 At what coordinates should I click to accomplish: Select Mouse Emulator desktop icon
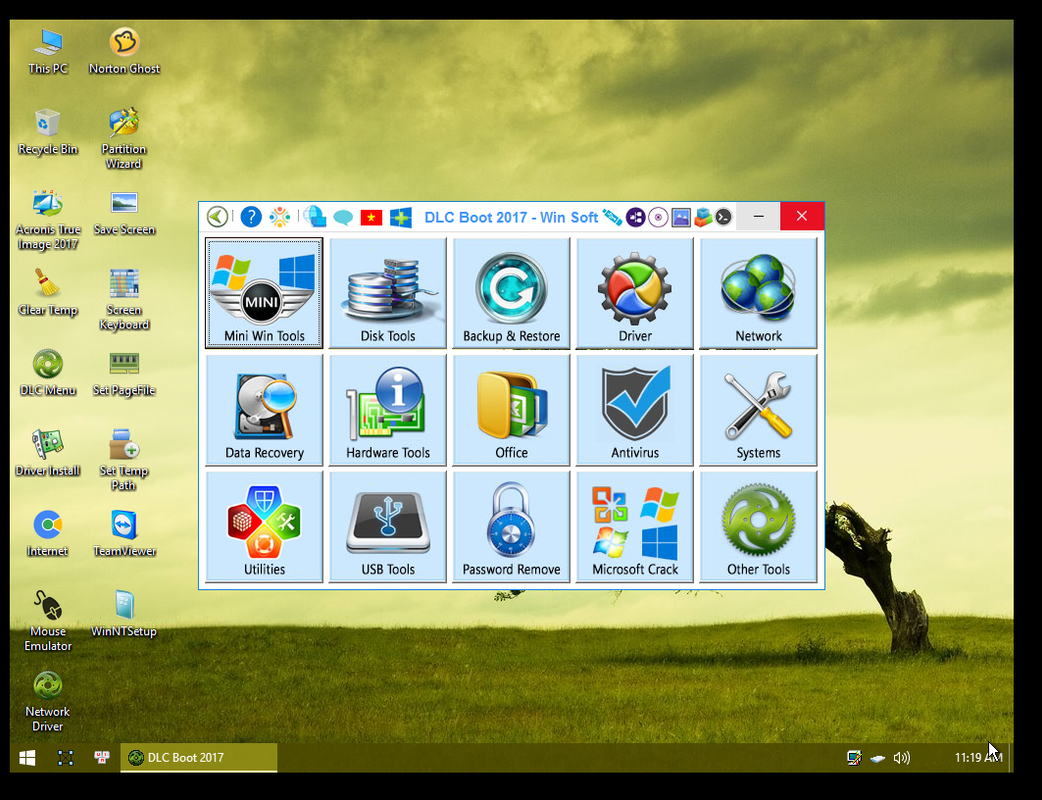pos(48,621)
